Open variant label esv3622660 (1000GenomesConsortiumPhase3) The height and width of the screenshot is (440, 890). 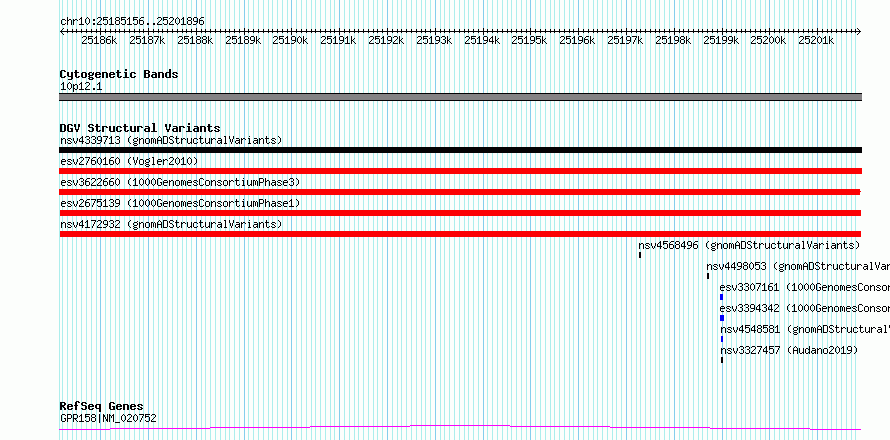180,182
